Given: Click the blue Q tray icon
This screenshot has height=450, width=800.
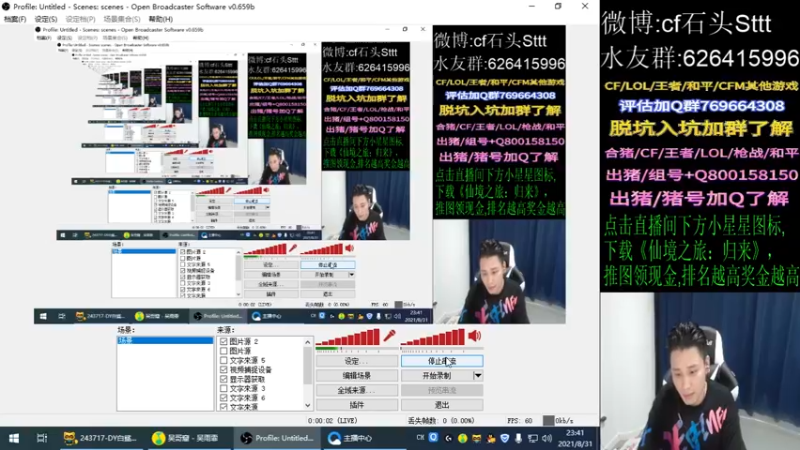Looking at the screenshot, I should [x=433, y=438].
